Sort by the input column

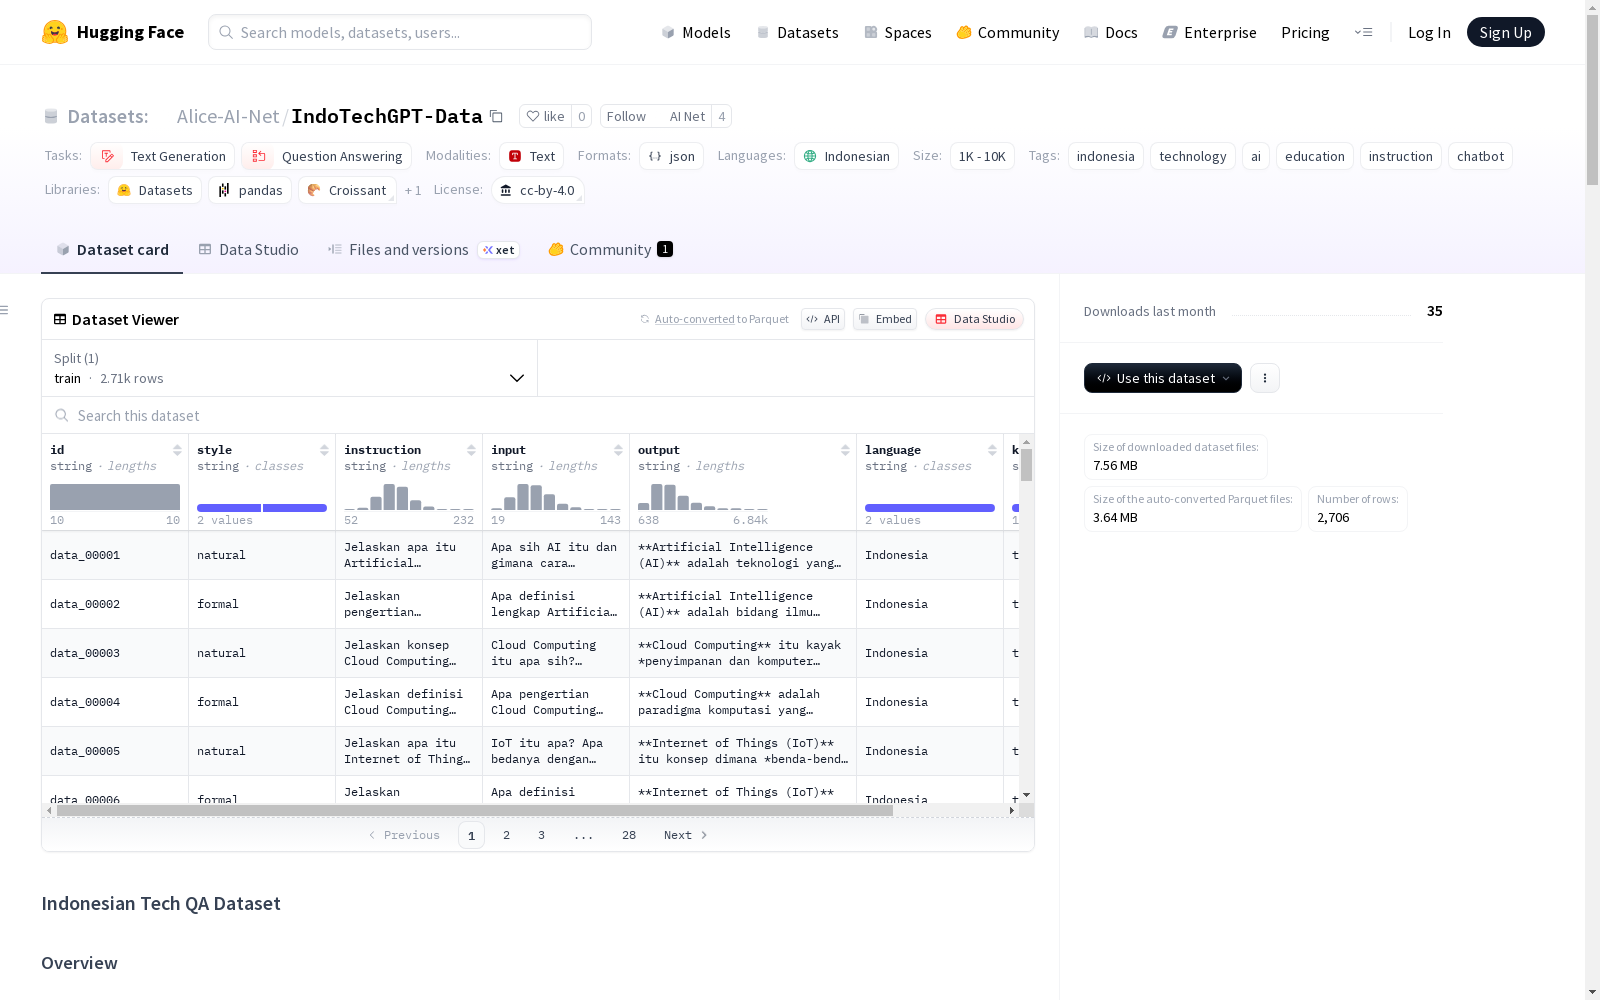pos(618,450)
